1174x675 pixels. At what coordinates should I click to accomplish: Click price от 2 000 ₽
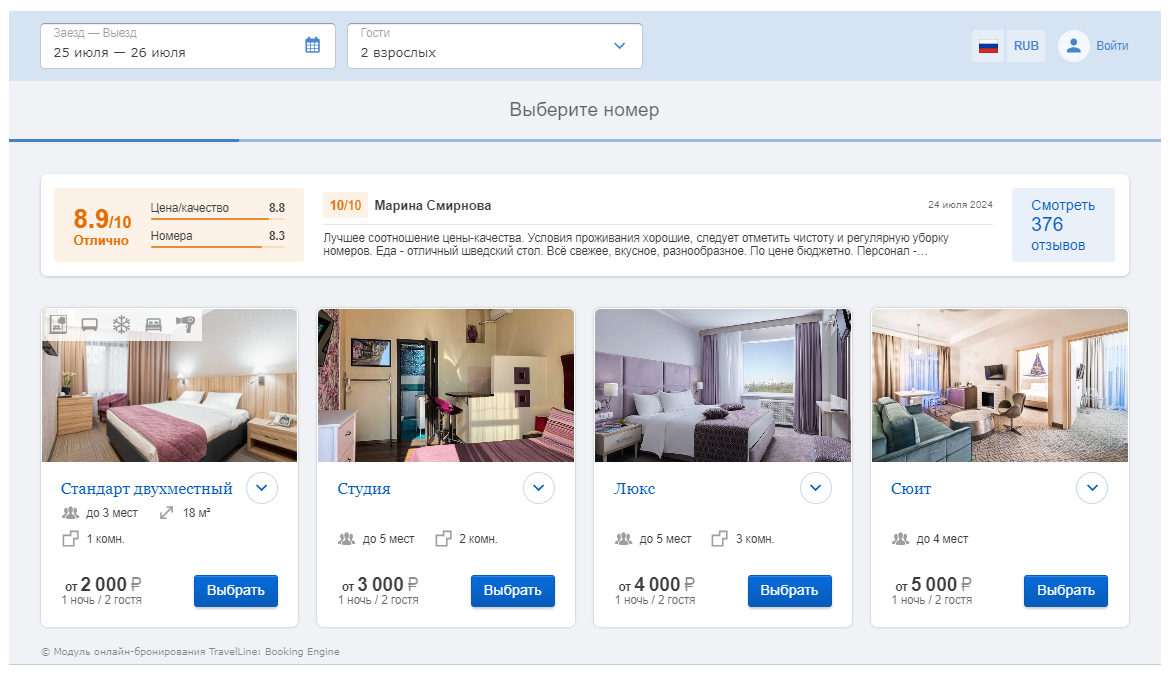(103, 584)
